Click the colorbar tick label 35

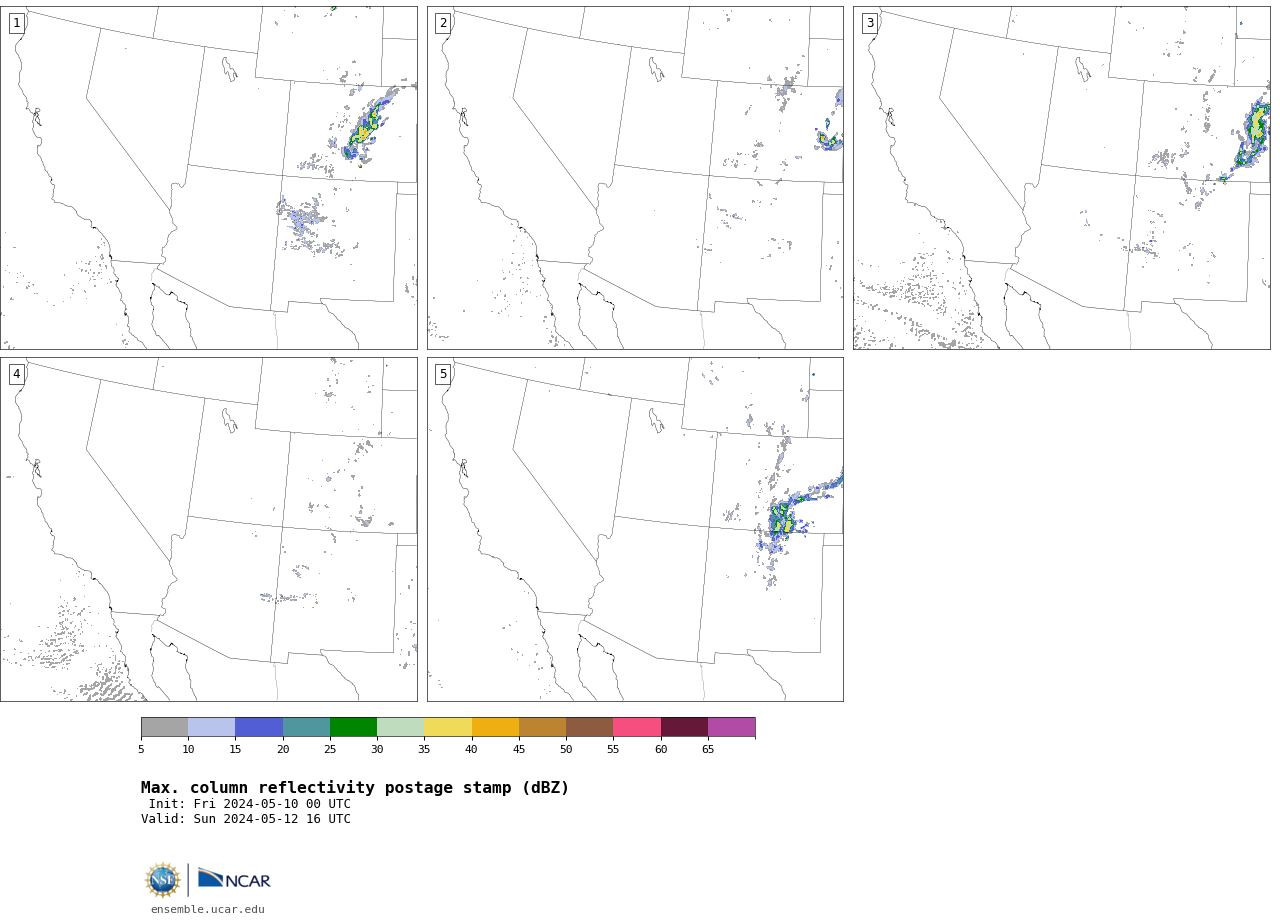click(424, 749)
